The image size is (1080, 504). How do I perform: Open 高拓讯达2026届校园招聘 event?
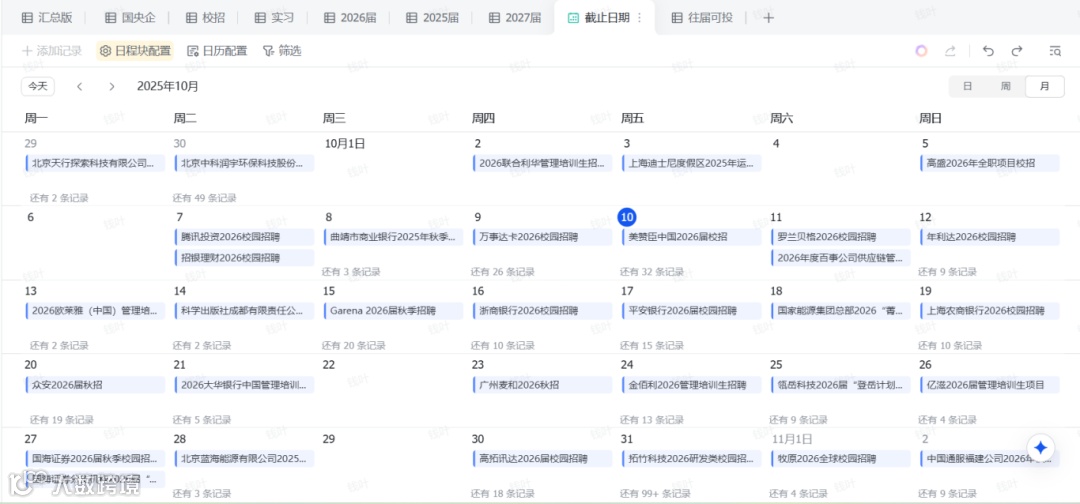(x=542, y=459)
